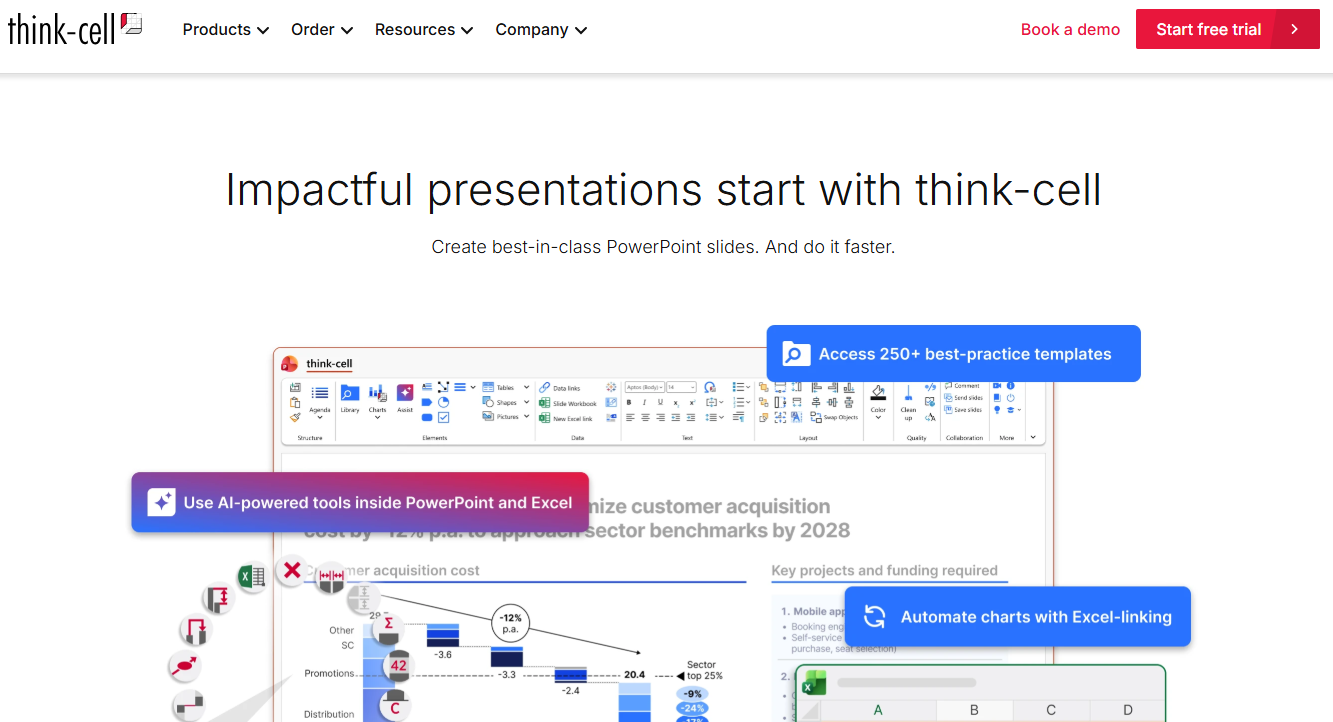
Task: Click the Excel icon in radial chart menu
Action: click(x=252, y=576)
